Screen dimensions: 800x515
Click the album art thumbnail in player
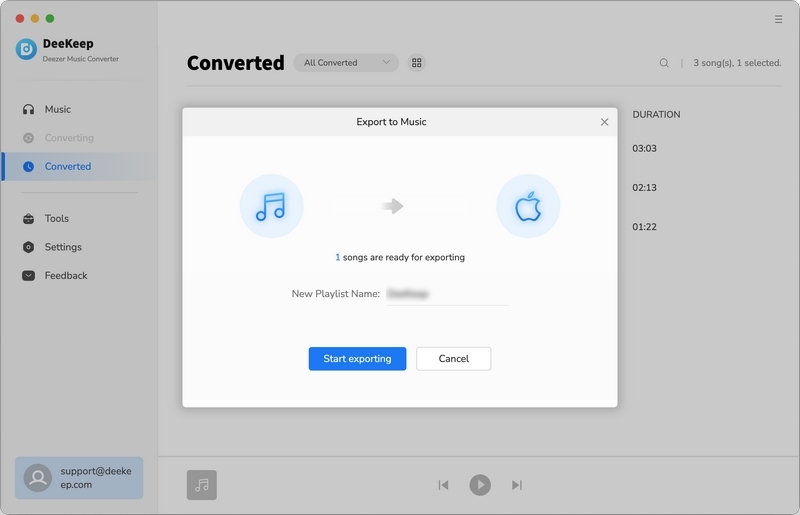tap(202, 485)
